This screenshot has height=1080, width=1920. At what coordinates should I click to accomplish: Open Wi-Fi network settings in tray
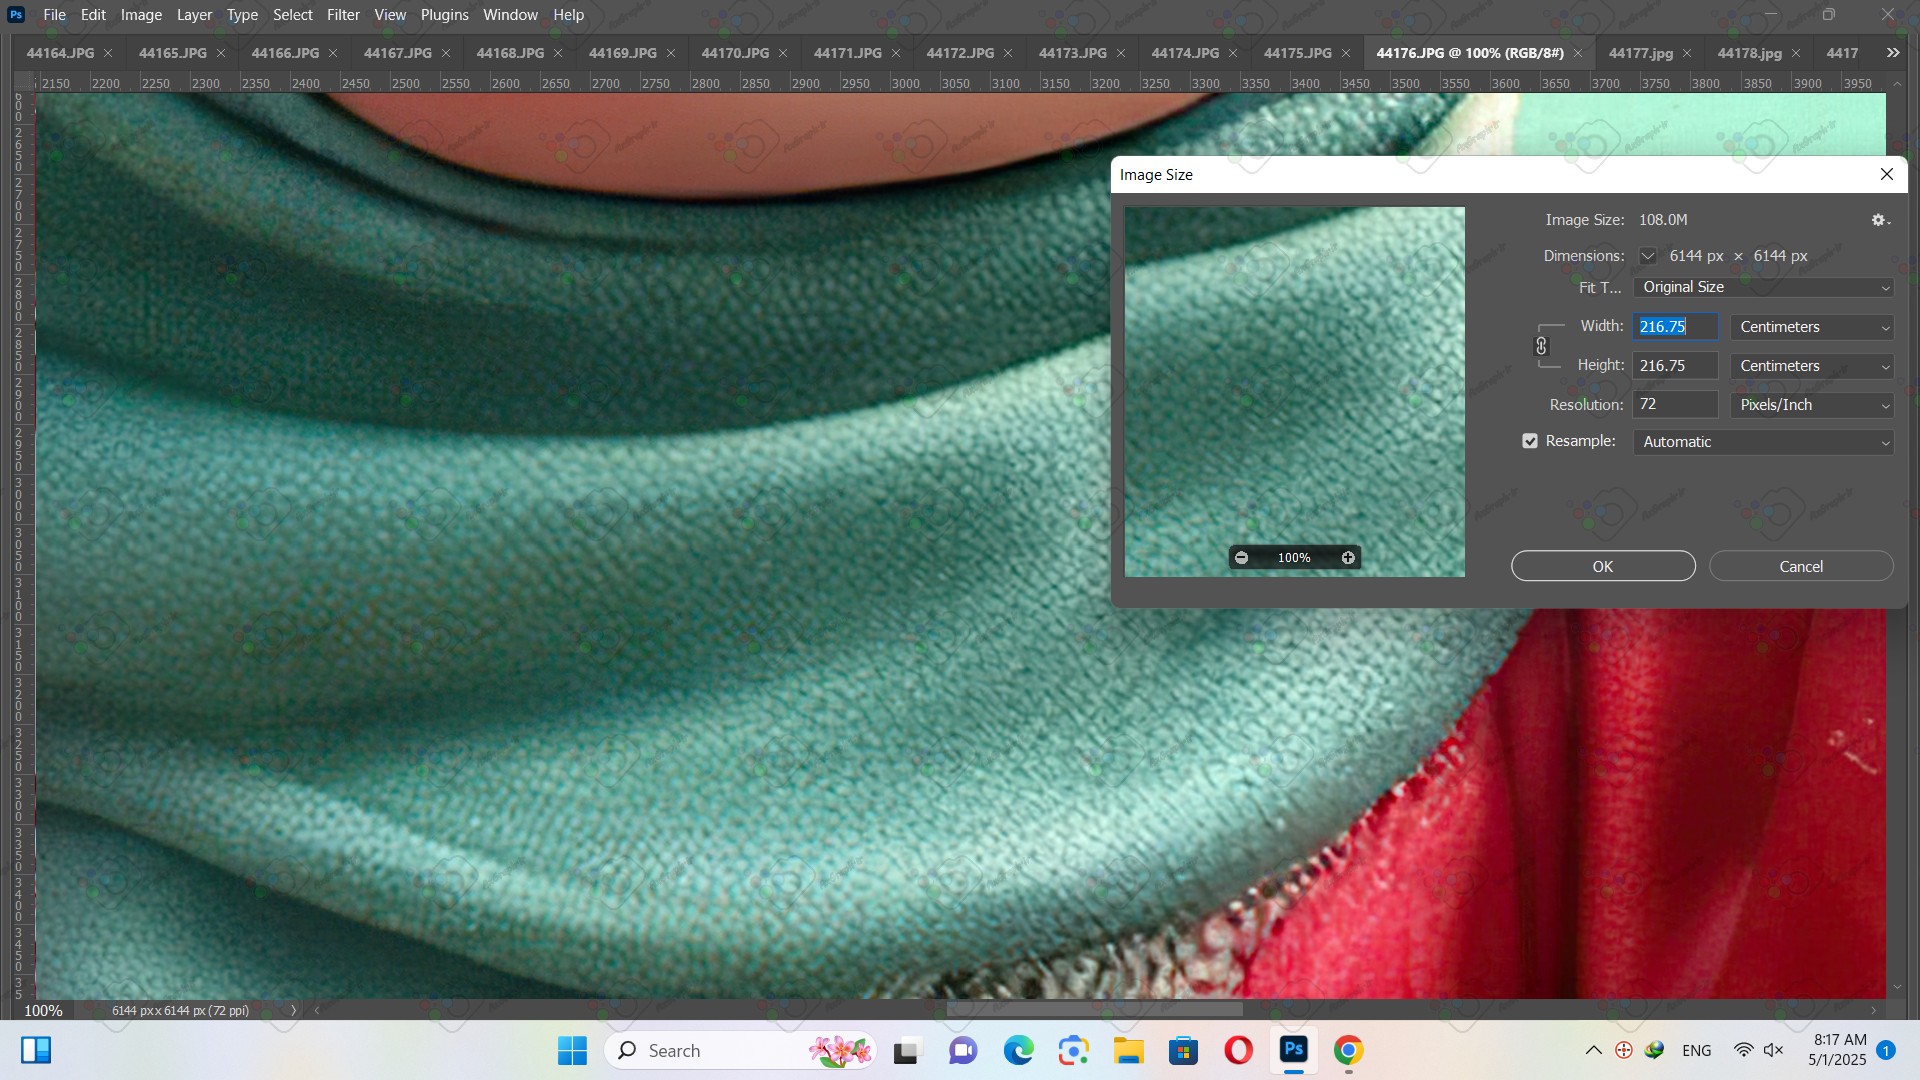tap(1743, 1050)
